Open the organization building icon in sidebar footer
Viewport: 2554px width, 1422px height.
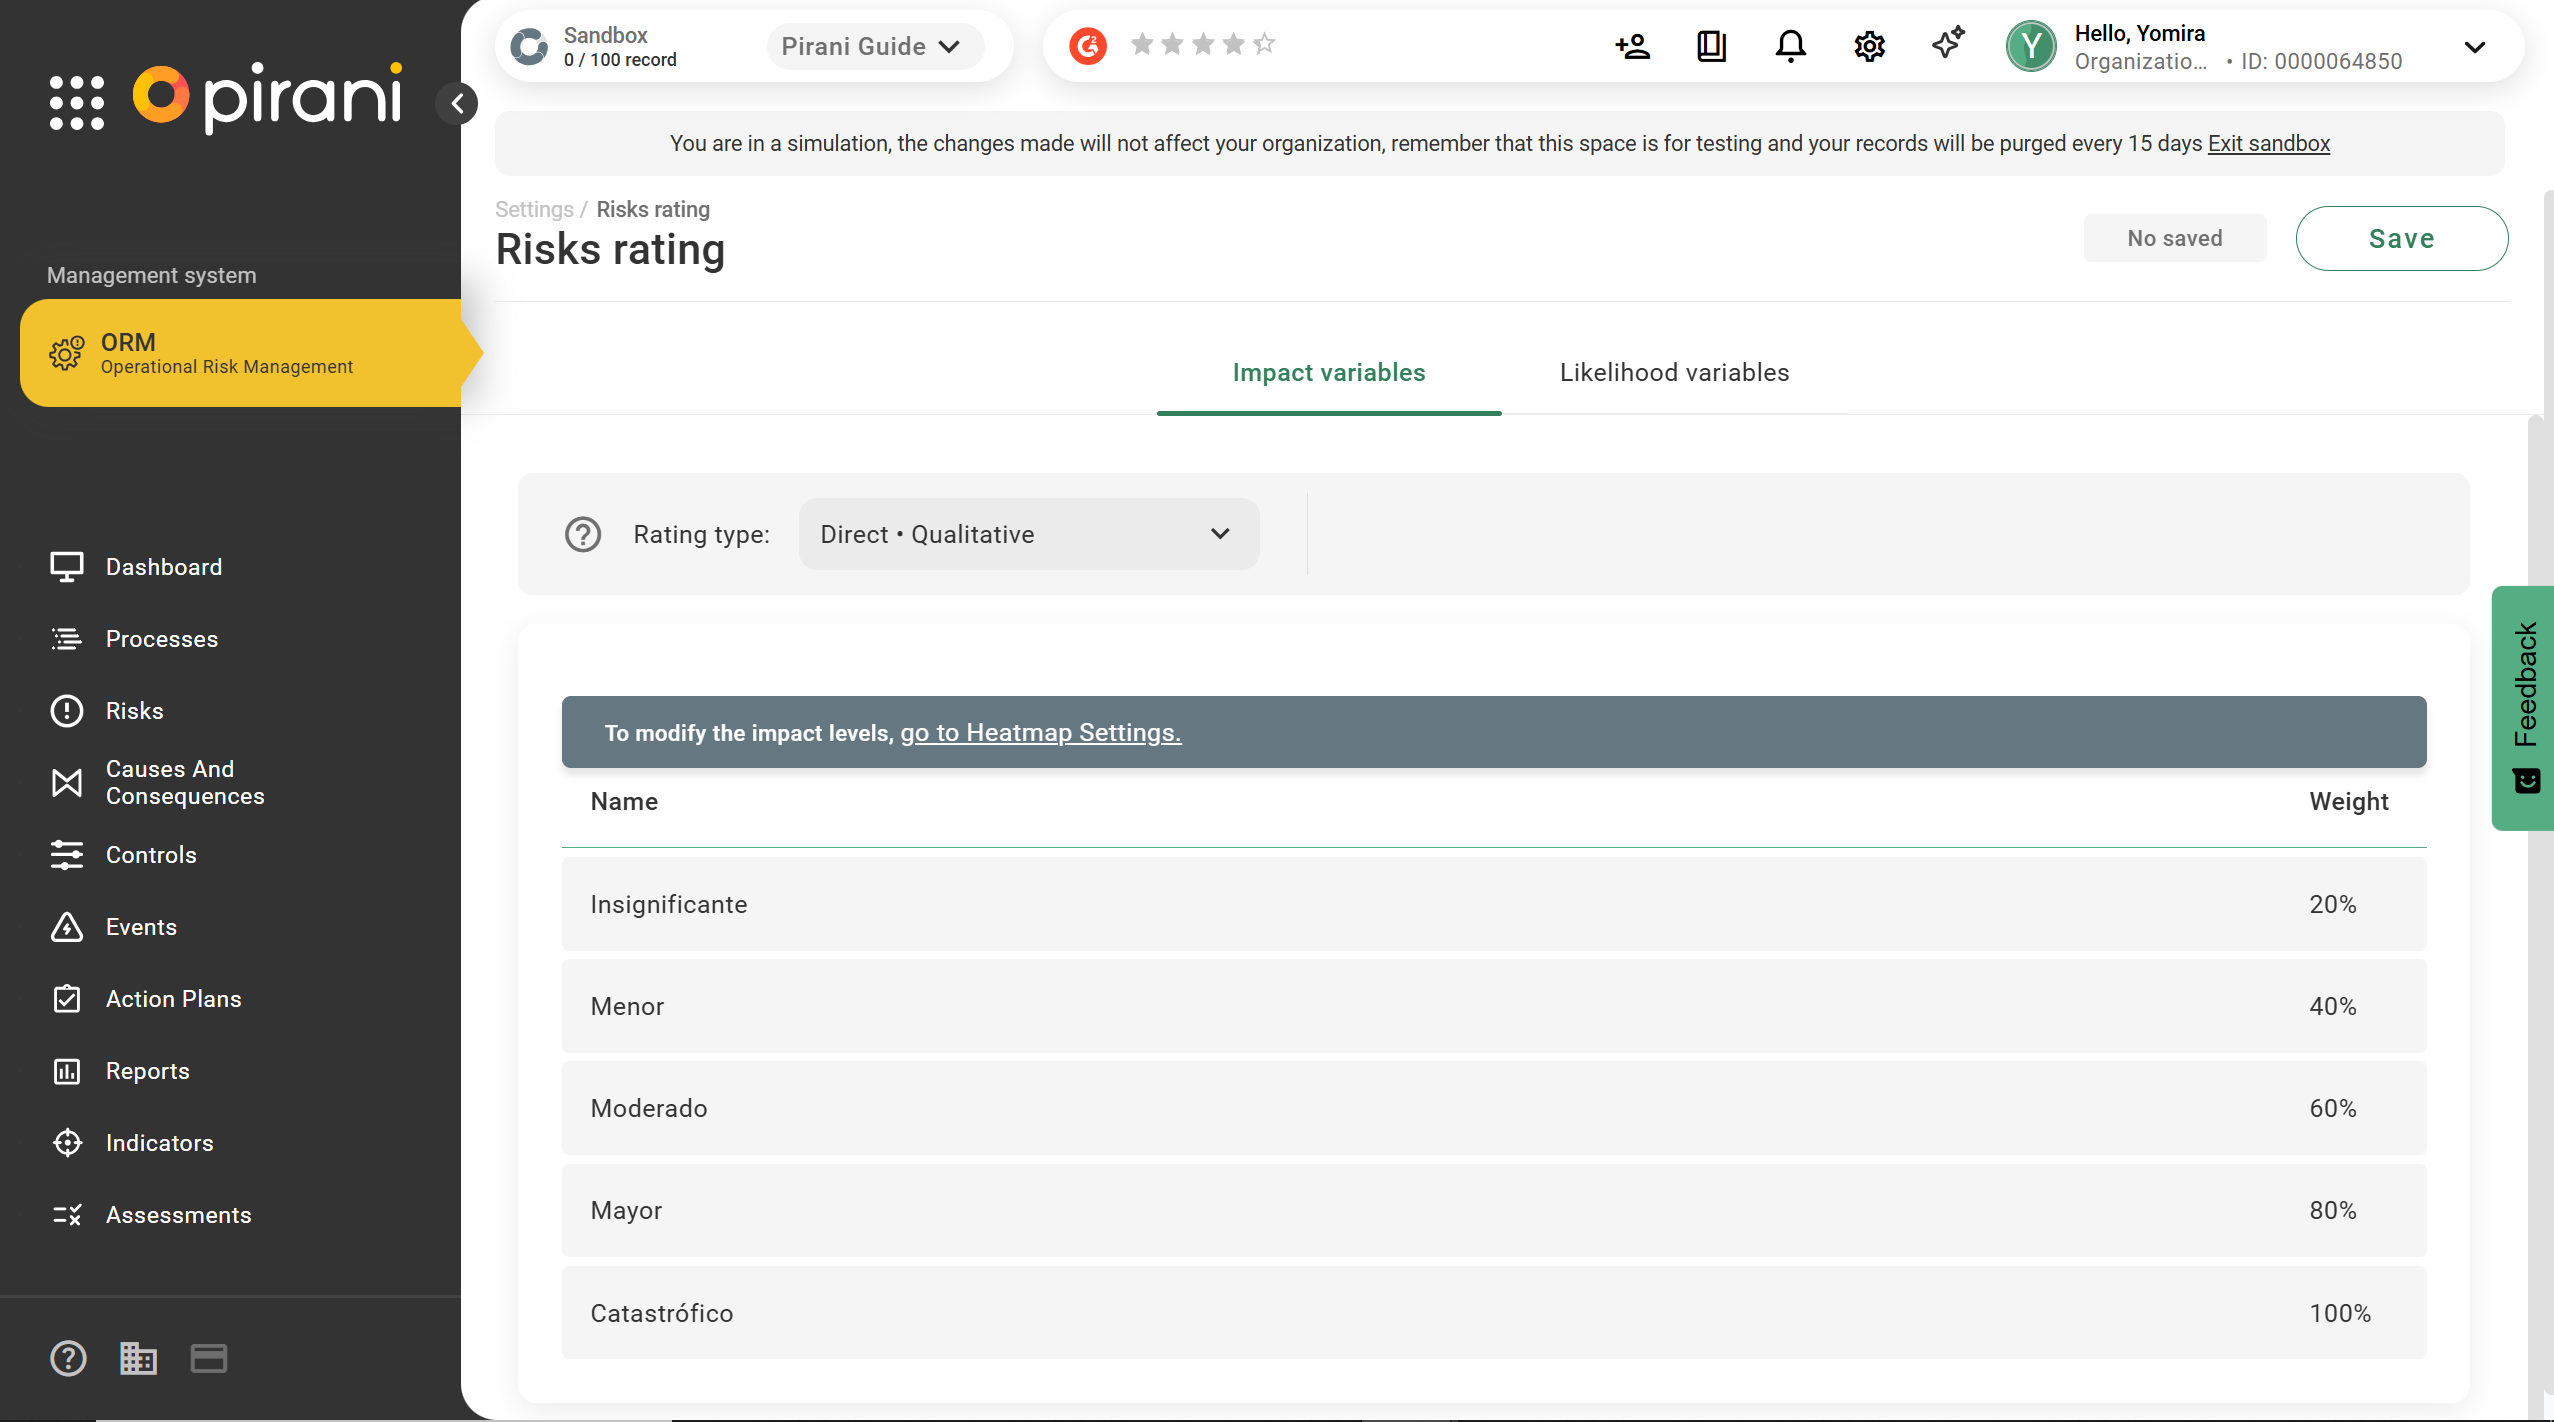pyautogui.click(x=138, y=1358)
